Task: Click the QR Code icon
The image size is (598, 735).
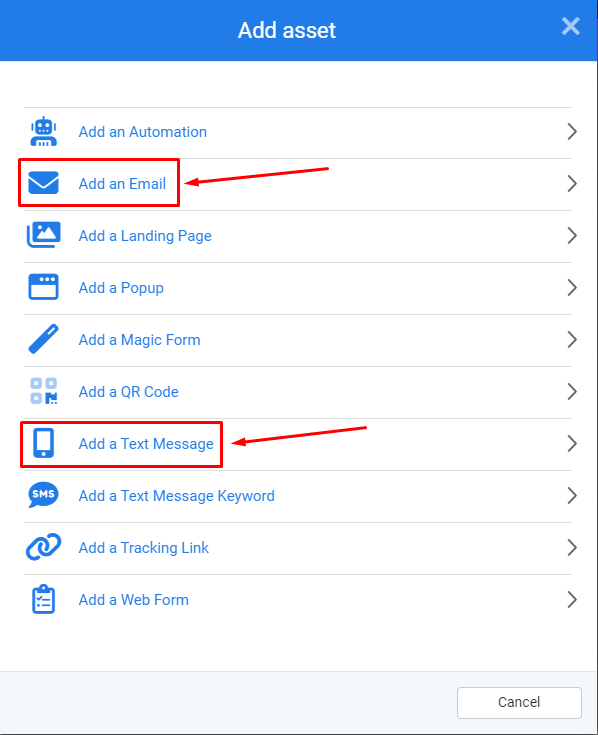Action: [44, 391]
